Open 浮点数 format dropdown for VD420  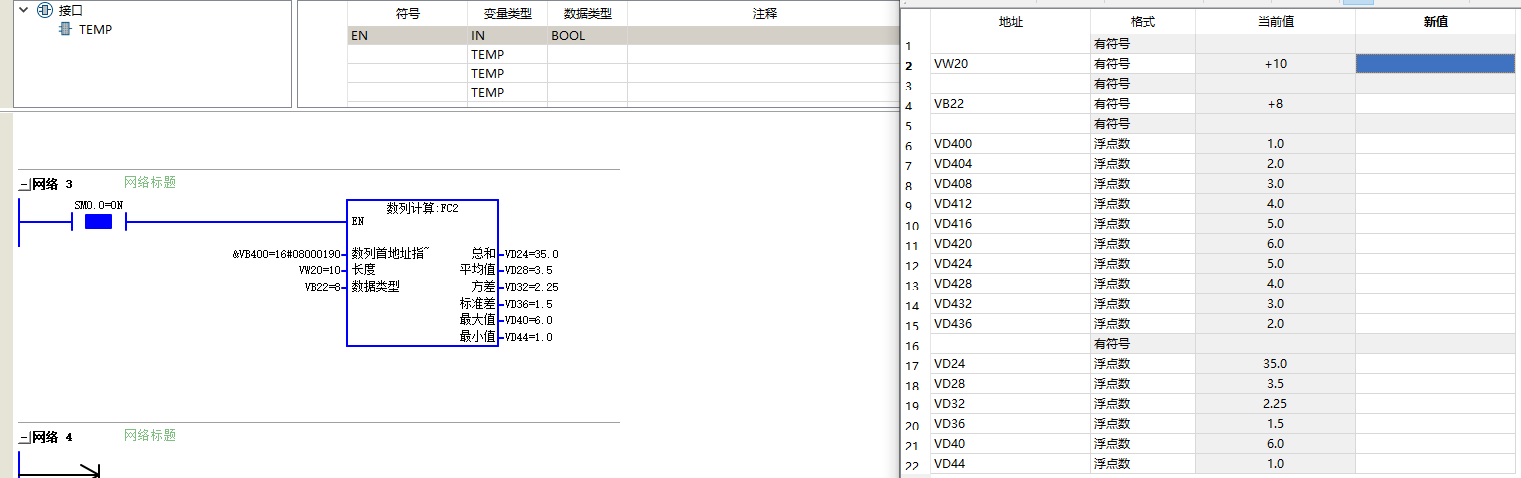pos(1143,244)
